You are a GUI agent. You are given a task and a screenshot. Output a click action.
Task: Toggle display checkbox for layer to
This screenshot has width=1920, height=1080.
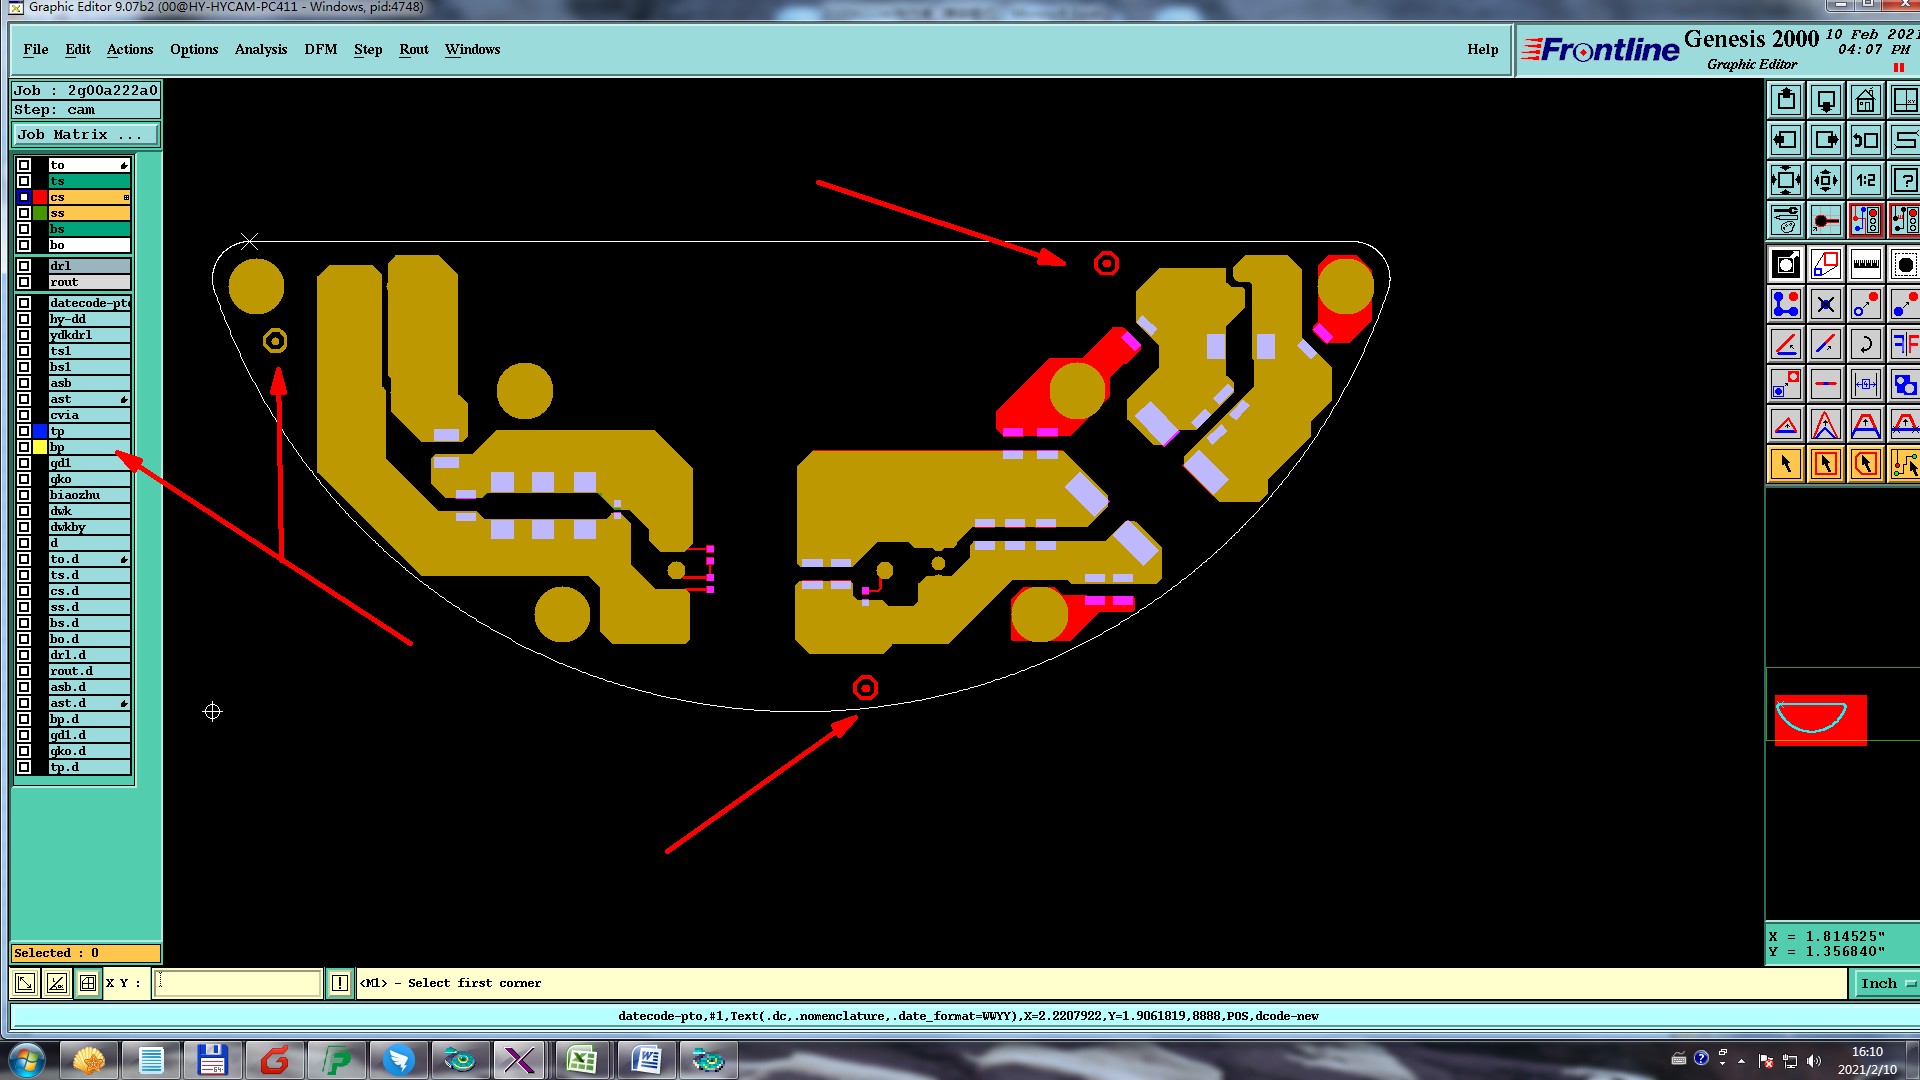(24, 165)
